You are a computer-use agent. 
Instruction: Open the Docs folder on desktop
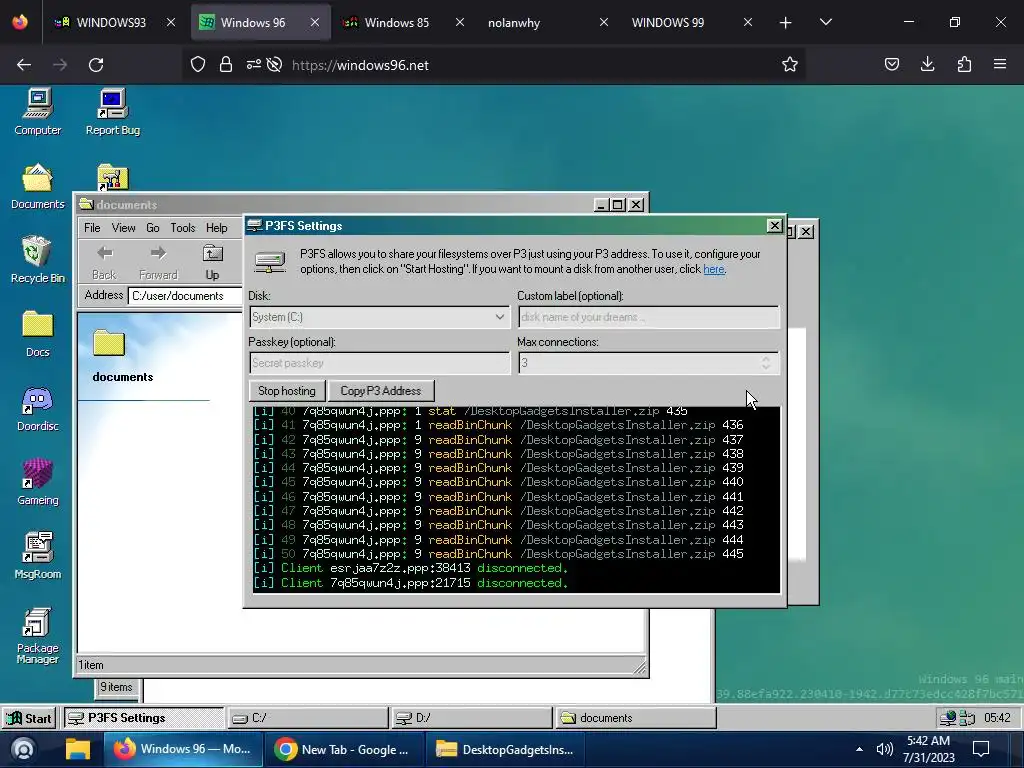(38, 333)
